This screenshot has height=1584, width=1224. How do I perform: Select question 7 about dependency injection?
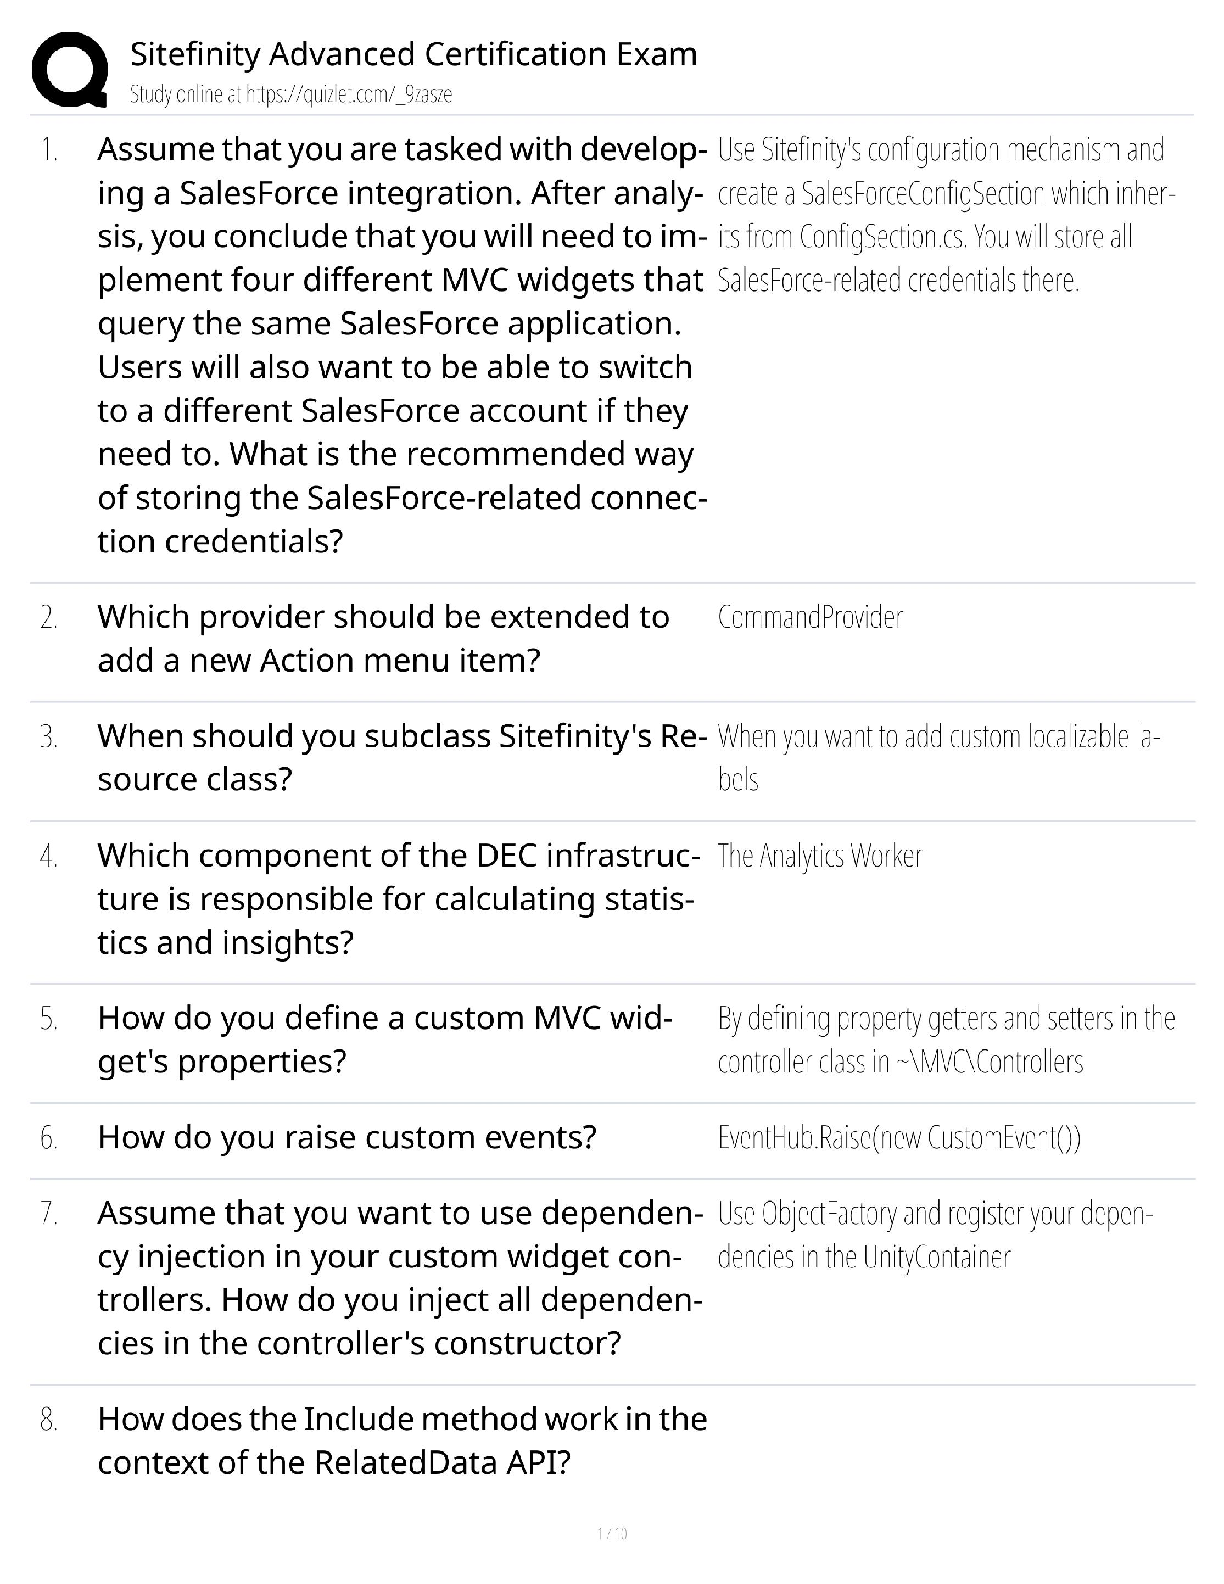pos(399,1277)
